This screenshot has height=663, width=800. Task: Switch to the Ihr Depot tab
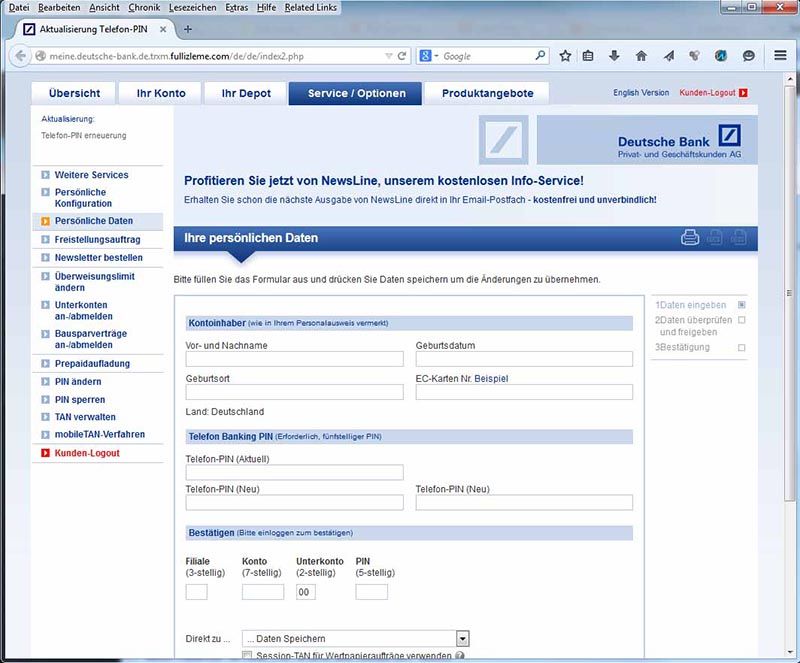[246, 93]
